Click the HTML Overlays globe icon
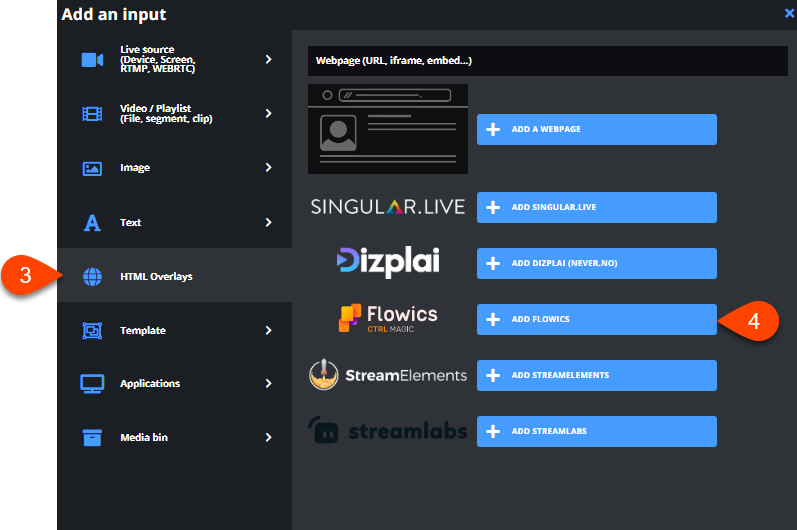Screen dimensions: 797x530 coord(93,276)
